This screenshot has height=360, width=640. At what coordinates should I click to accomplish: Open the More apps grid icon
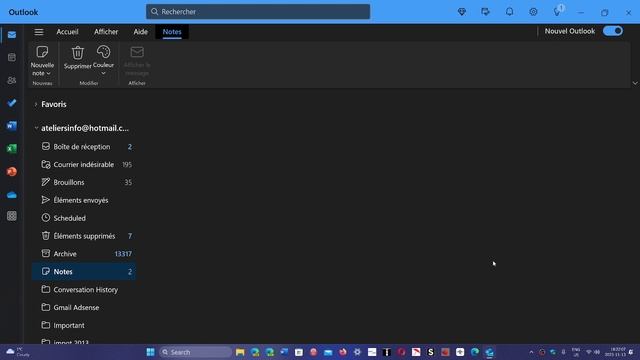tap(12, 216)
